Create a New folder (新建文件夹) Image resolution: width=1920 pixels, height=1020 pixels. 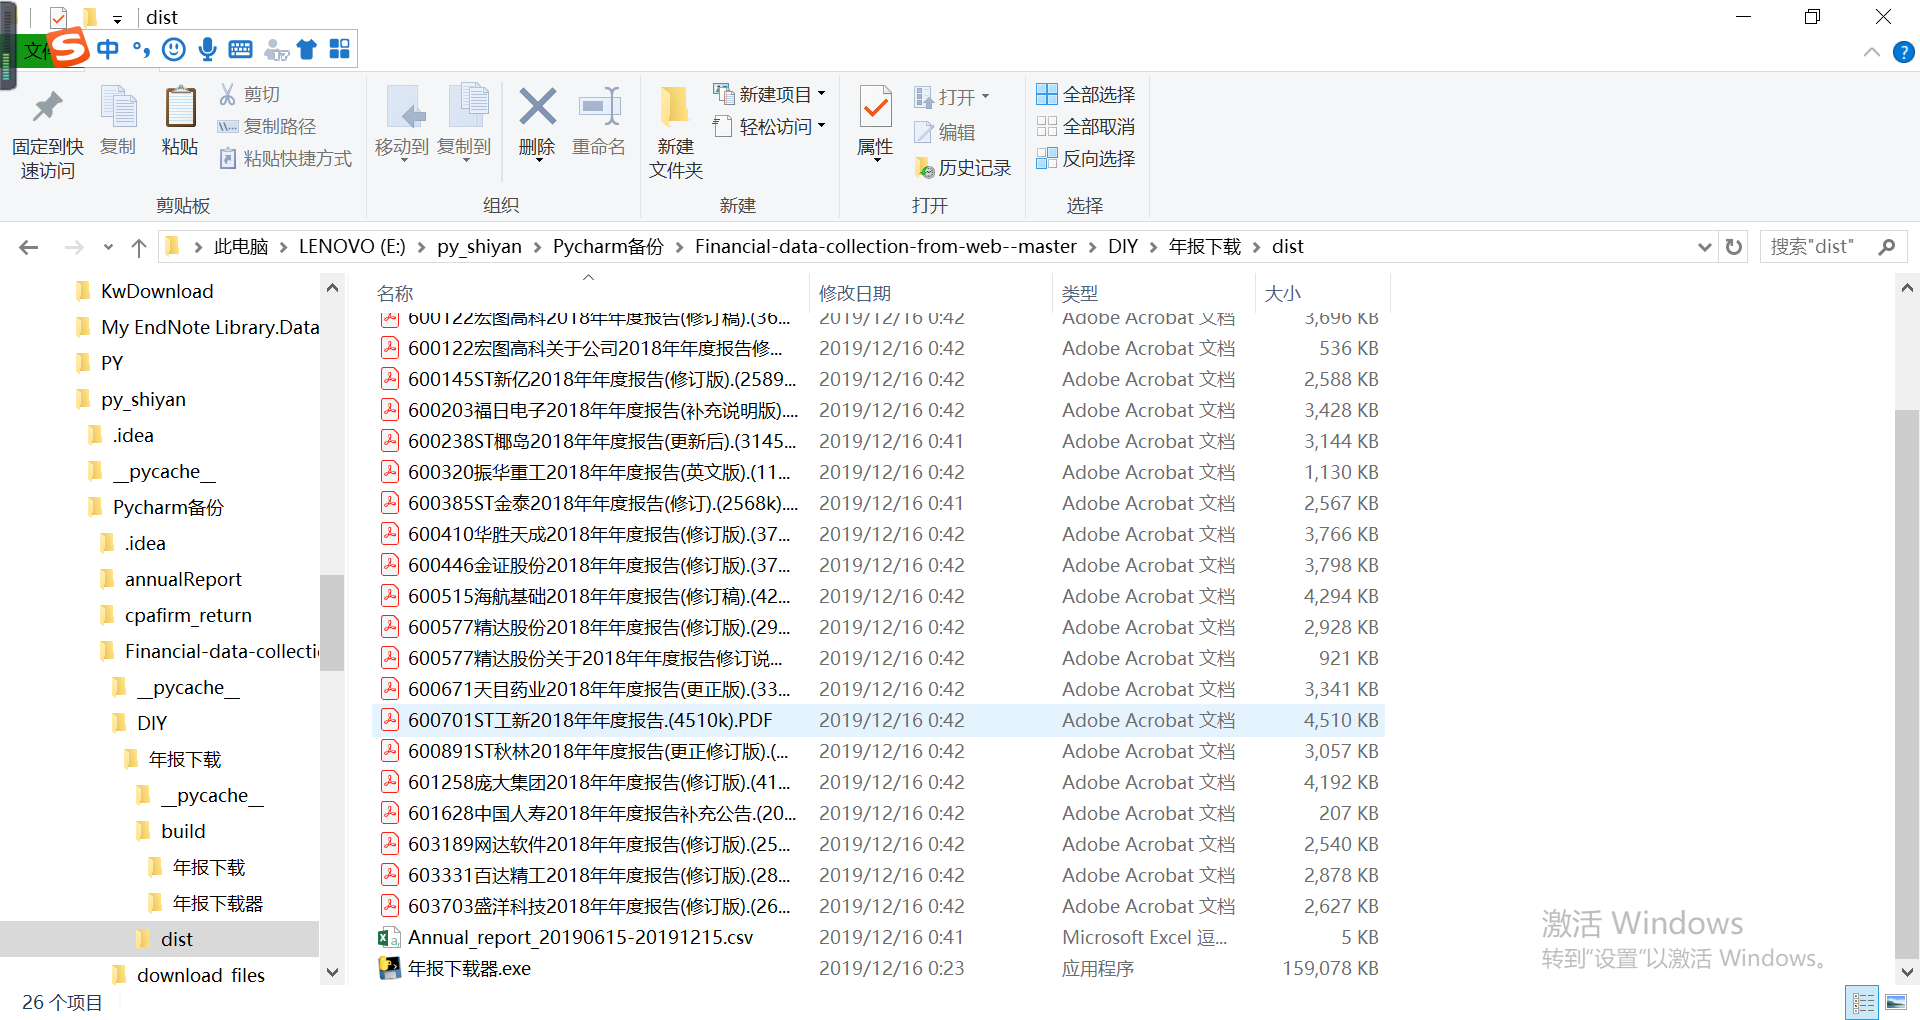[676, 132]
